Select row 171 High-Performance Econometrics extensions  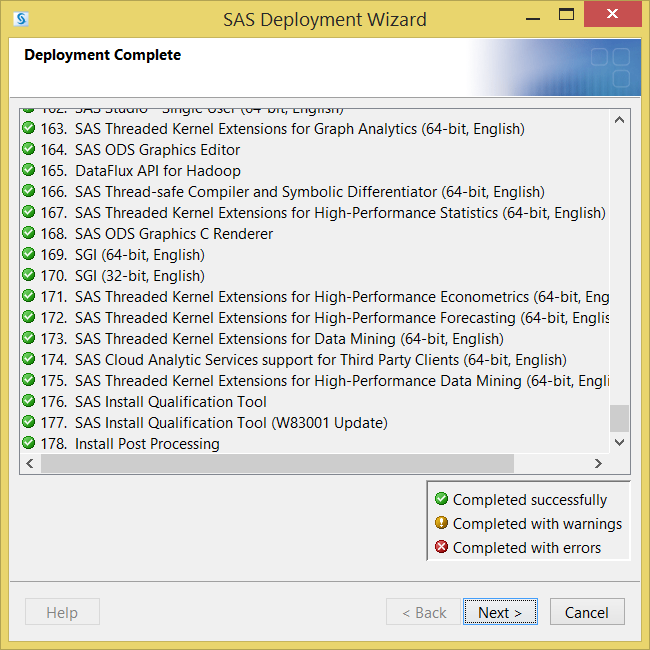(x=315, y=297)
